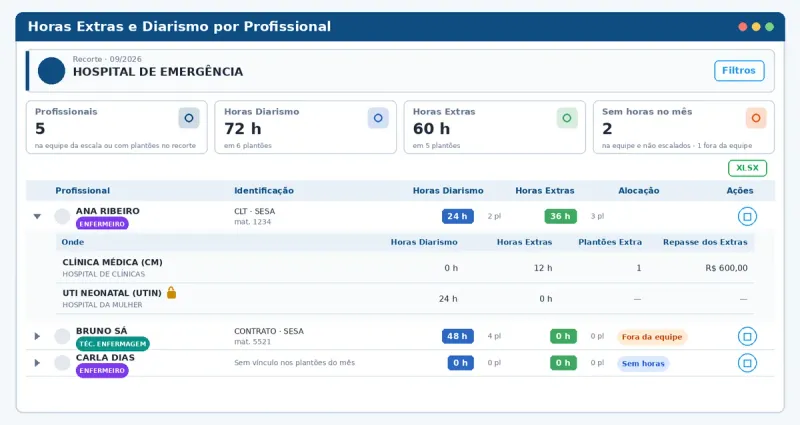Click the Plantões Extra sub-header
The height and width of the screenshot is (425, 800).
610,242
